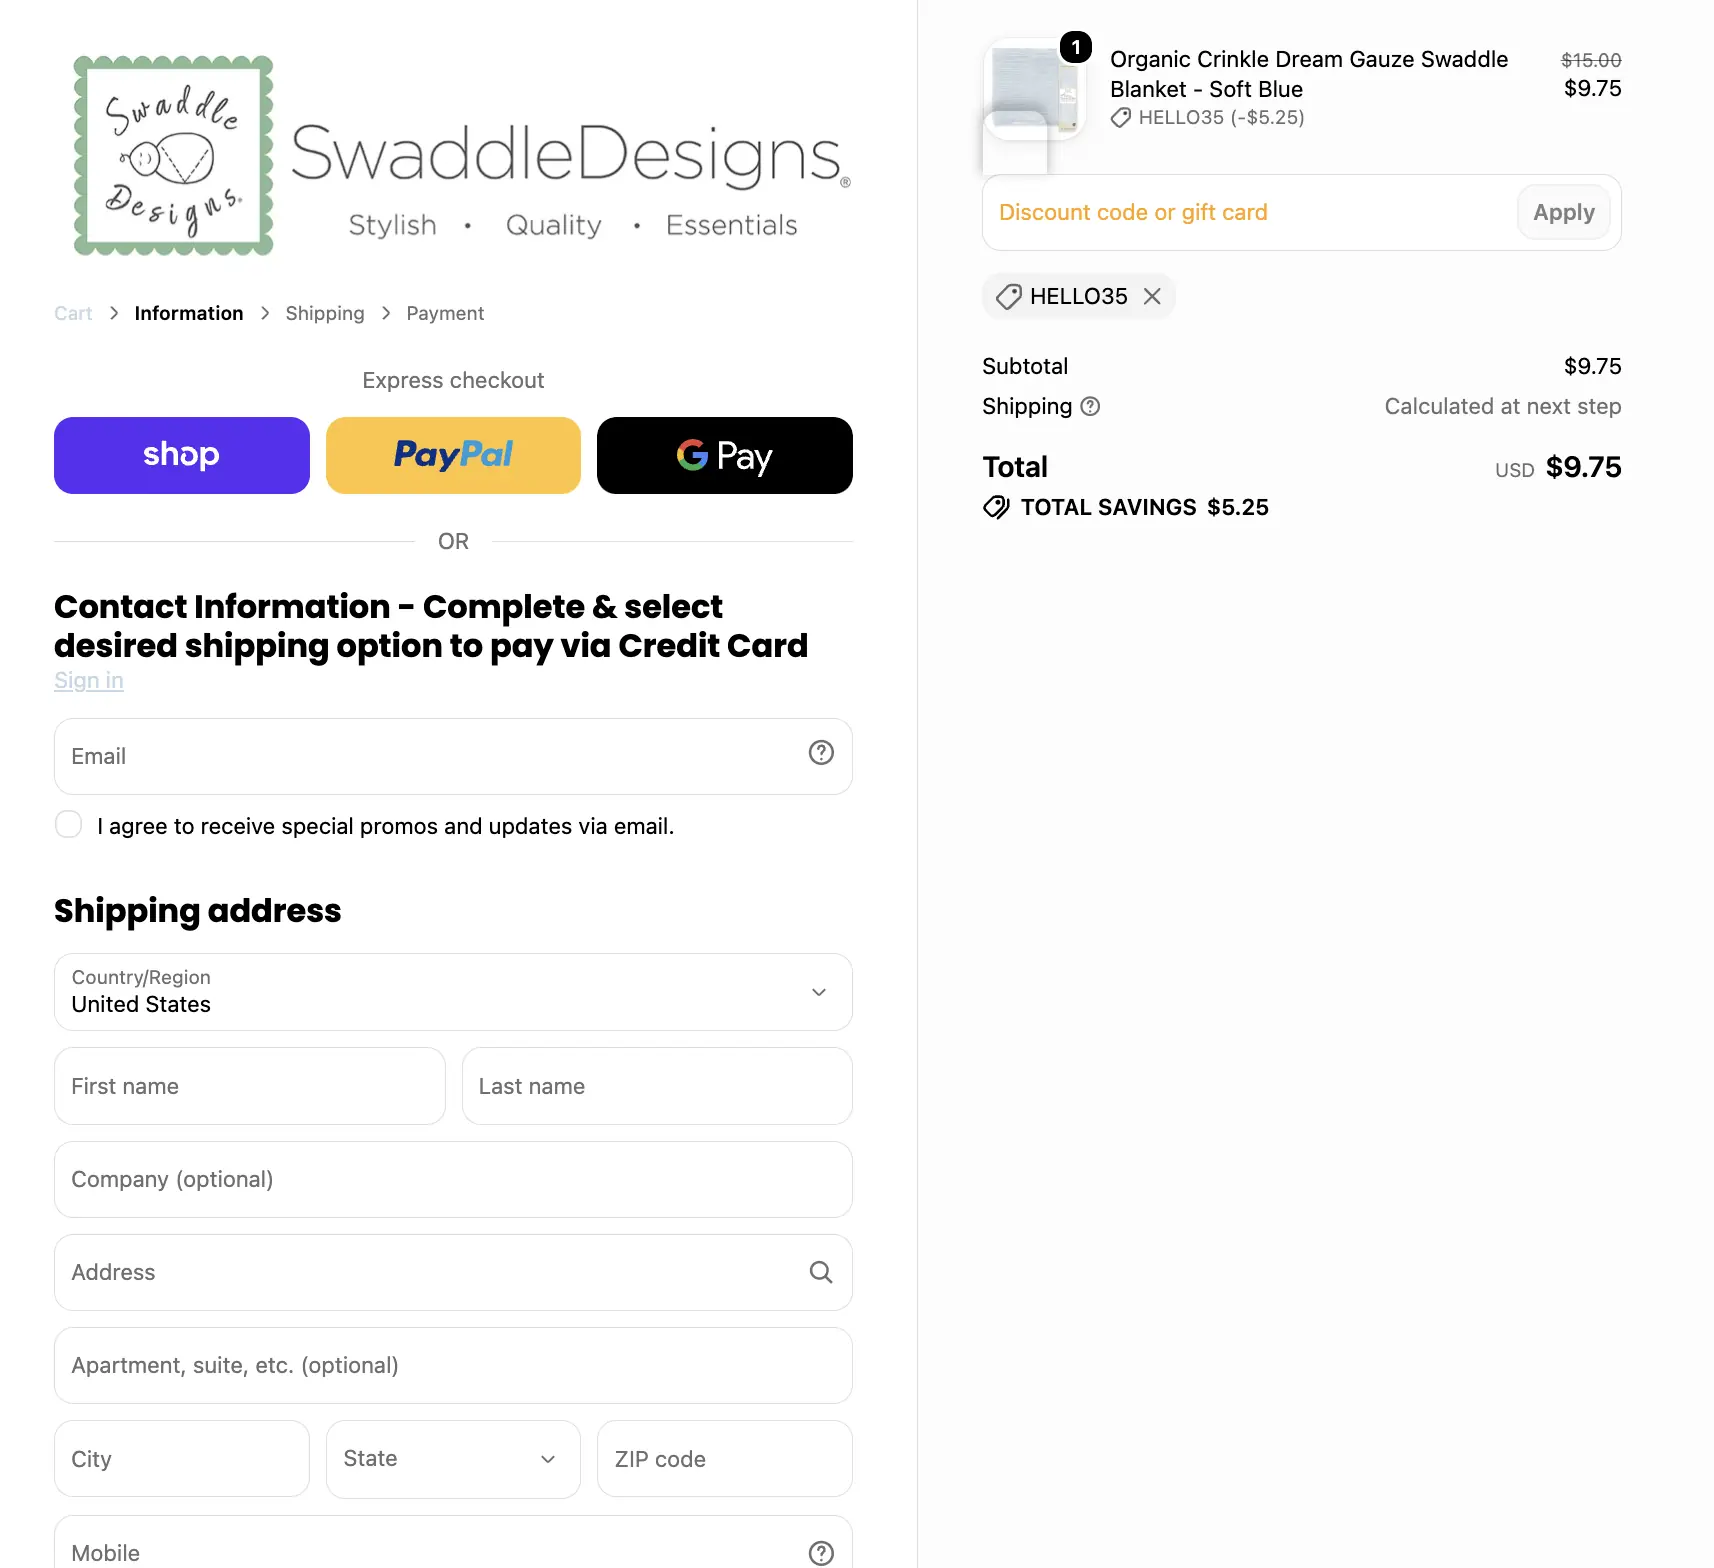Apply the discount code

click(1564, 212)
